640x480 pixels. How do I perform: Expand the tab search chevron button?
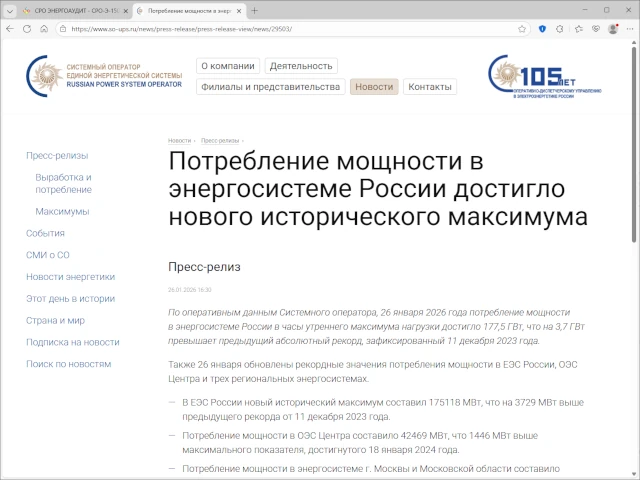10,11
